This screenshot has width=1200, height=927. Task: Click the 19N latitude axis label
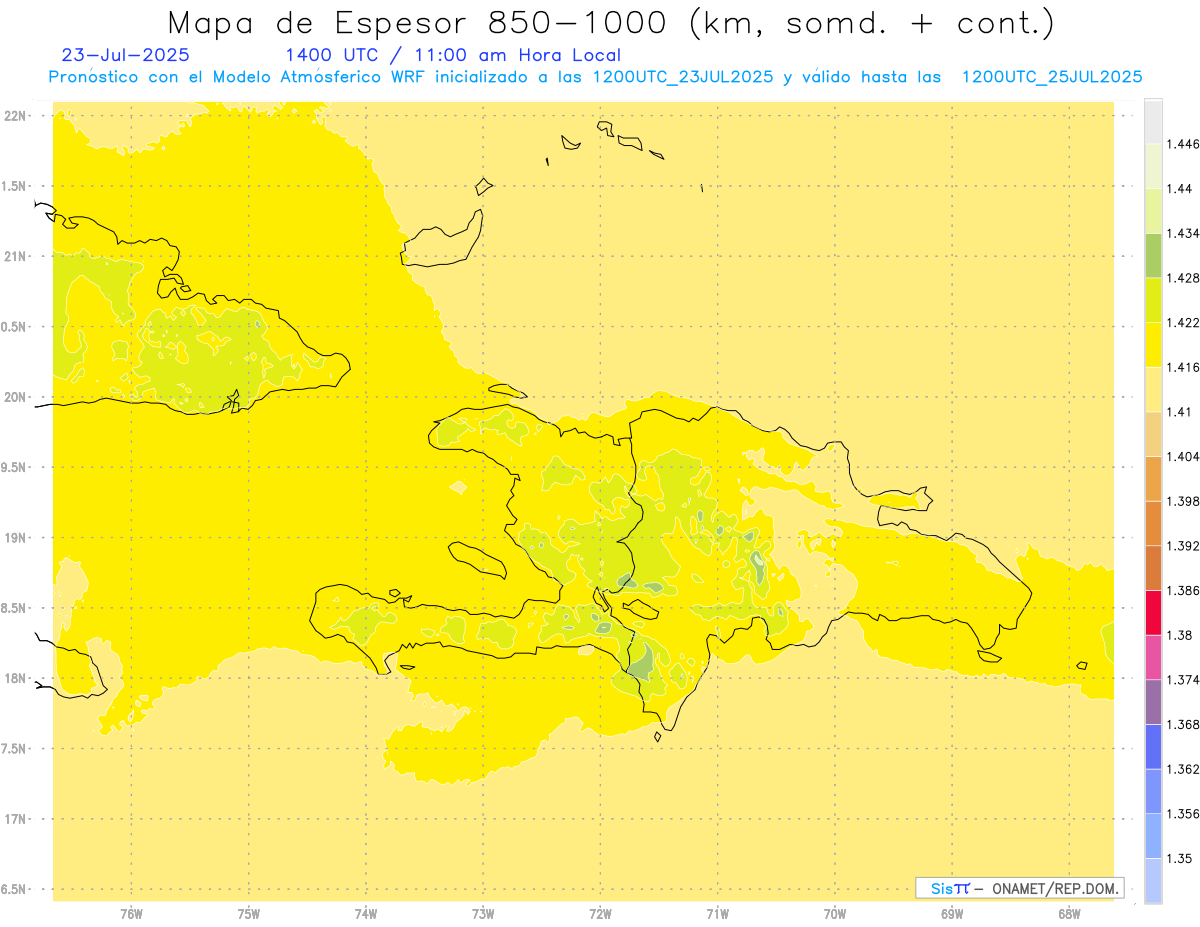click(15, 538)
